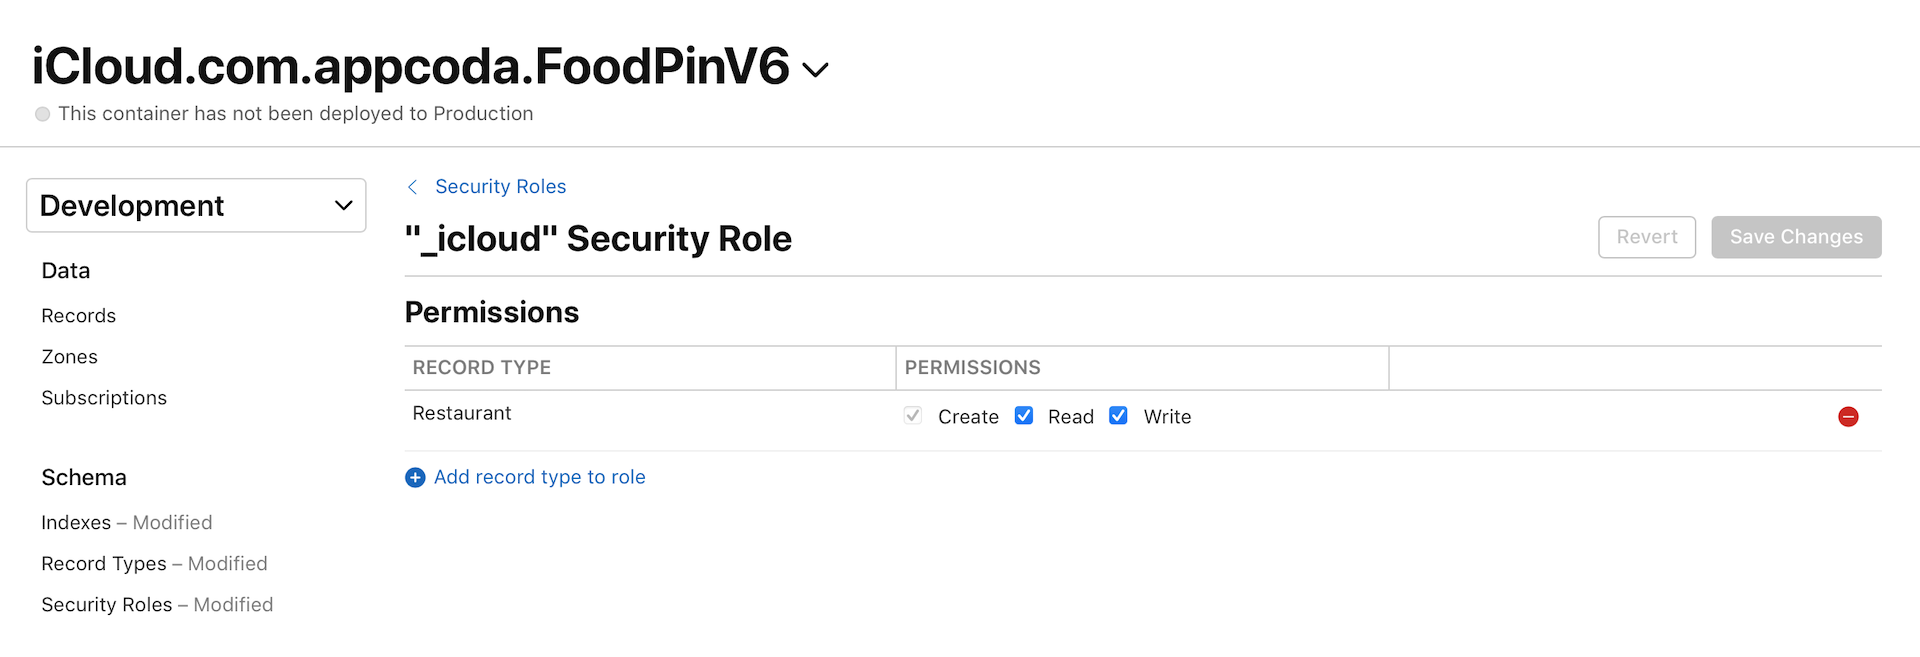The height and width of the screenshot is (657, 1920).
Task: Open the Development environment selector chevron
Action: point(344,204)
